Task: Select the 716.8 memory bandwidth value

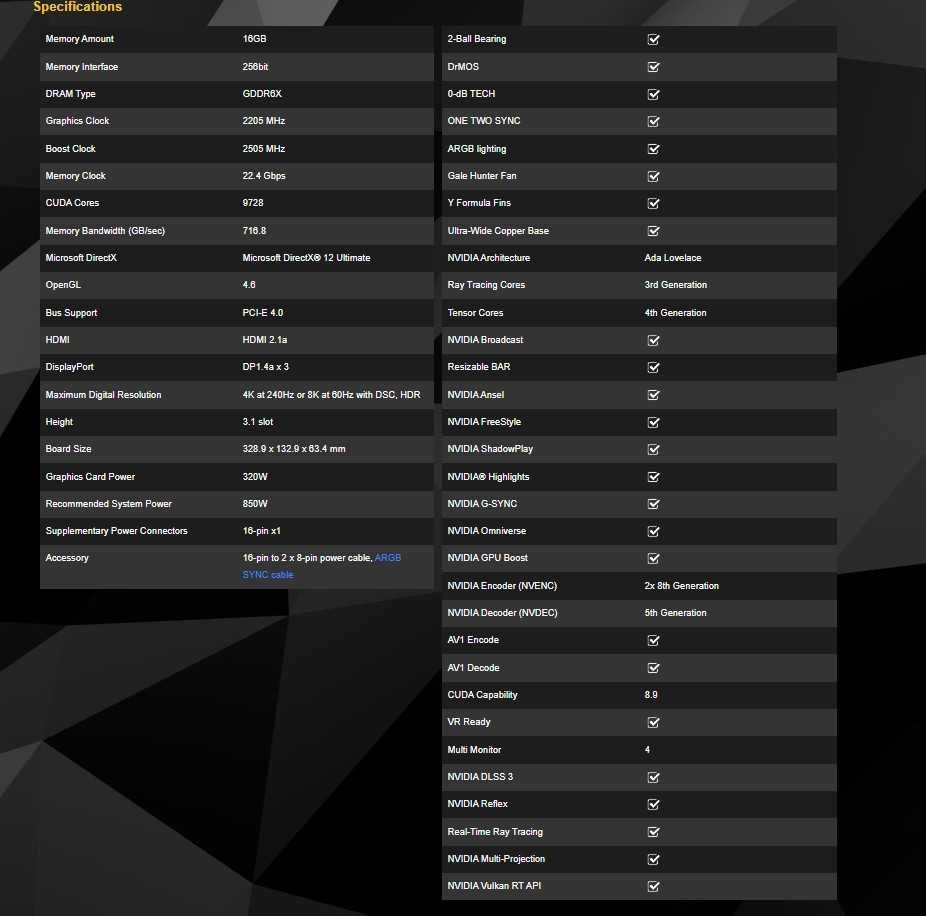Action: (254, 231)
